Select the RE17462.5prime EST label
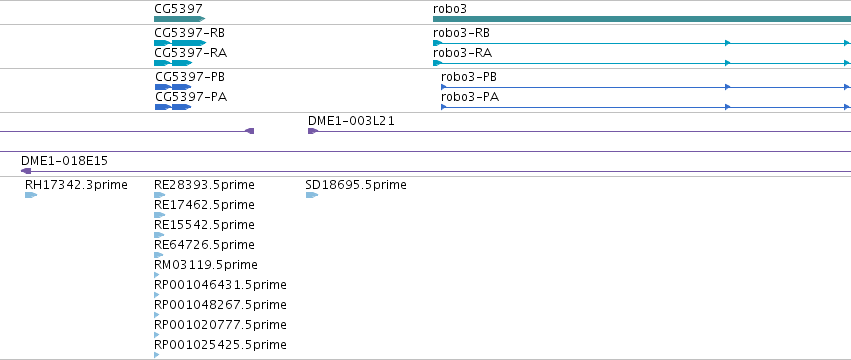 204,205
